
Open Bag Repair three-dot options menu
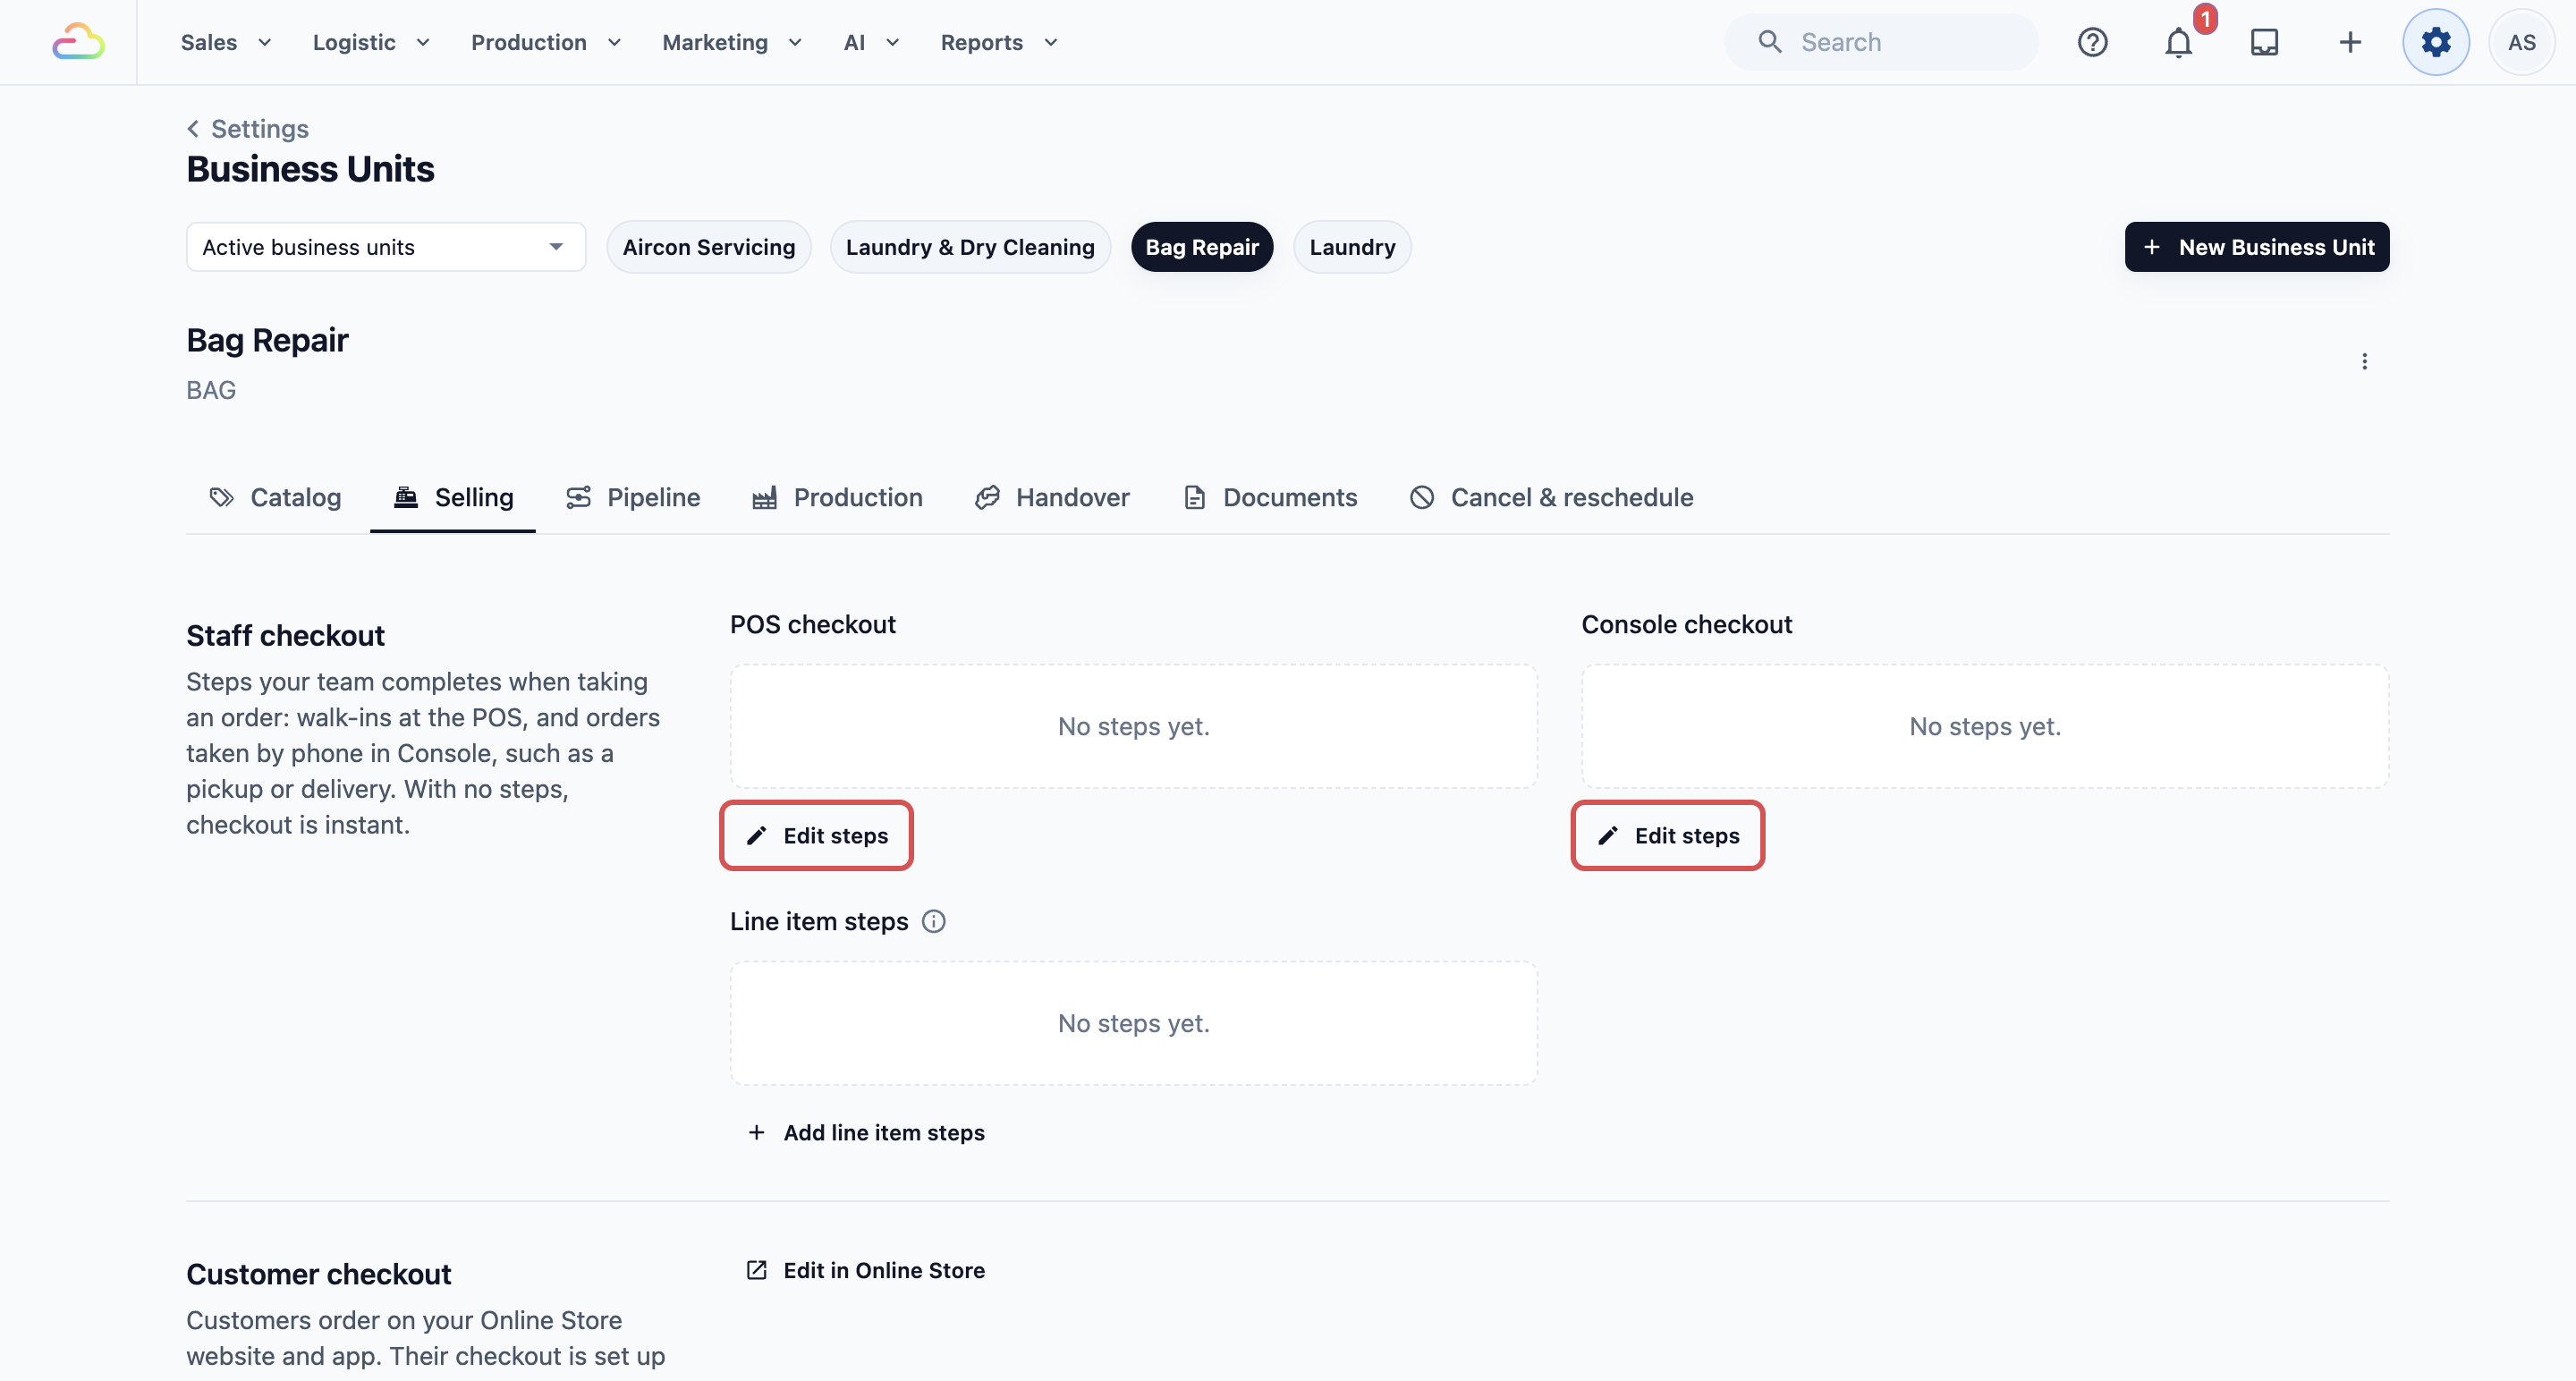2364,361
